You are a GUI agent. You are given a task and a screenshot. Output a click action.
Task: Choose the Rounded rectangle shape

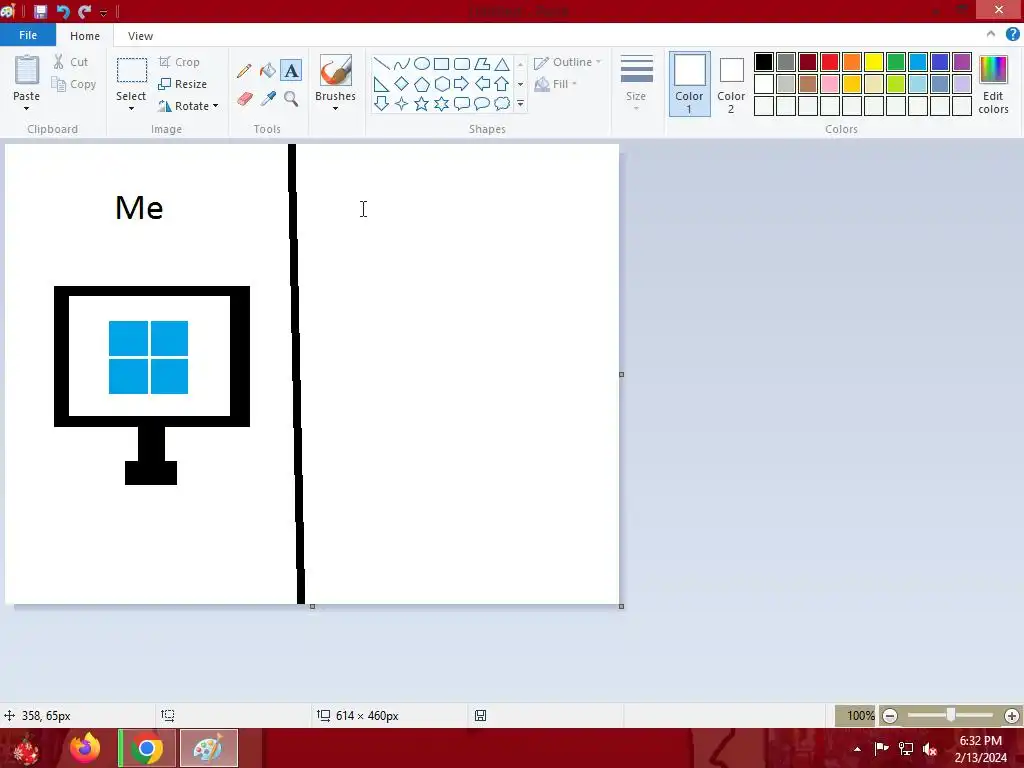pyautogui.click(x=462, y=64)
